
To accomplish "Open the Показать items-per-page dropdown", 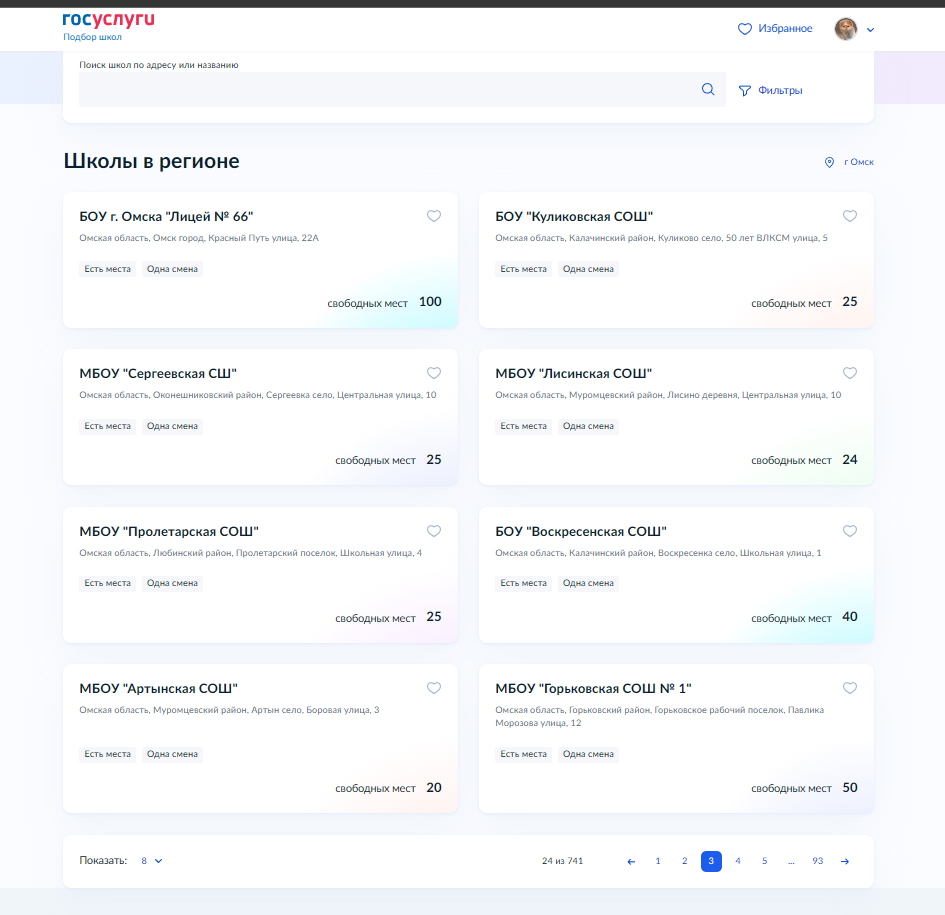I will coord(151,861).
